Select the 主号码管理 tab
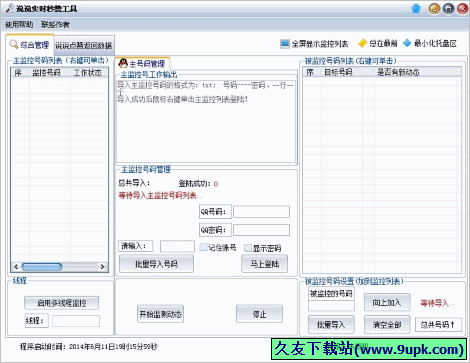 click(x=142, y=63)
